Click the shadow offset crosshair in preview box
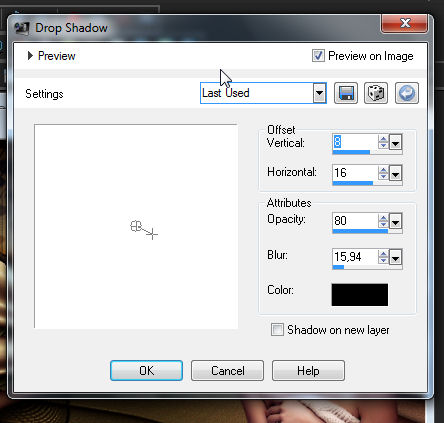 pos(152,234)
